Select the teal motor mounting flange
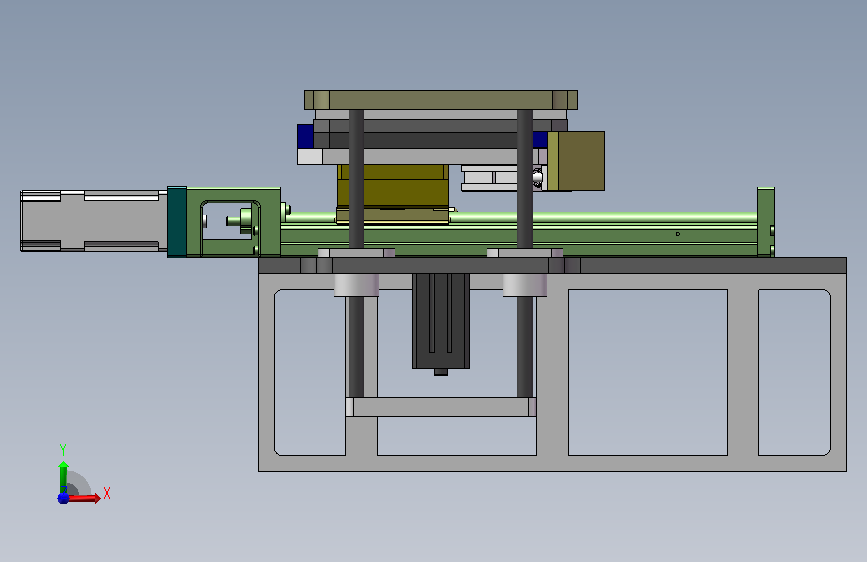 (x=177, y=221)
